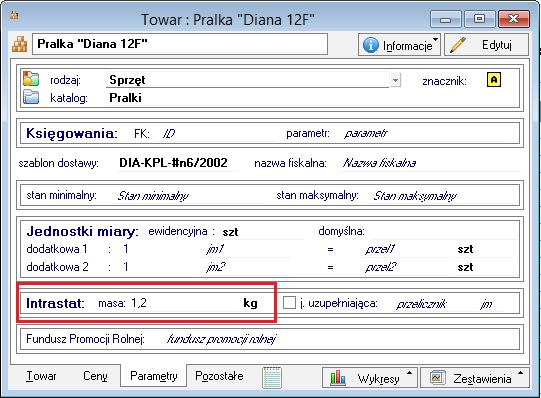Open the notepad notes icon

coord(272,377)
